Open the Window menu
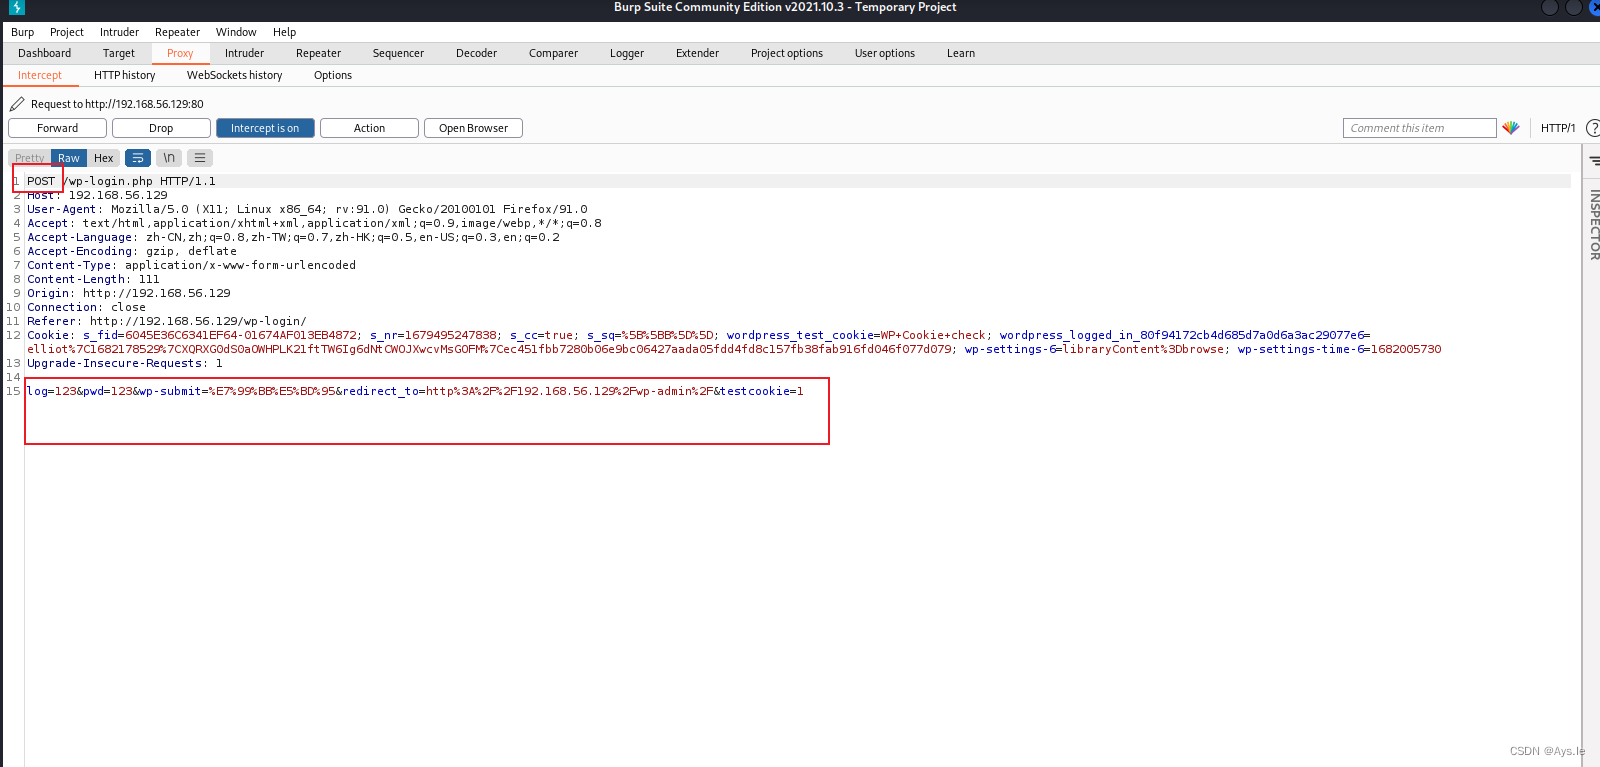Screen dimensions: 1600x767 point(236,32)
